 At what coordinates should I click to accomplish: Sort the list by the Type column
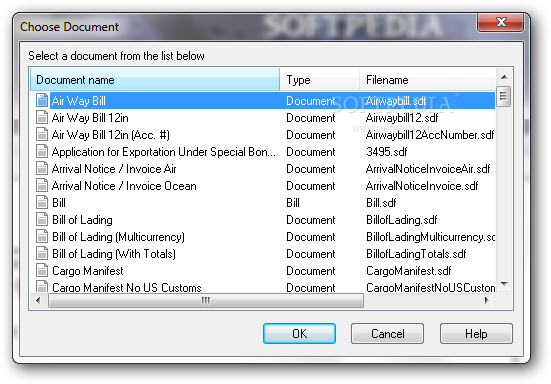click(320, 80)
